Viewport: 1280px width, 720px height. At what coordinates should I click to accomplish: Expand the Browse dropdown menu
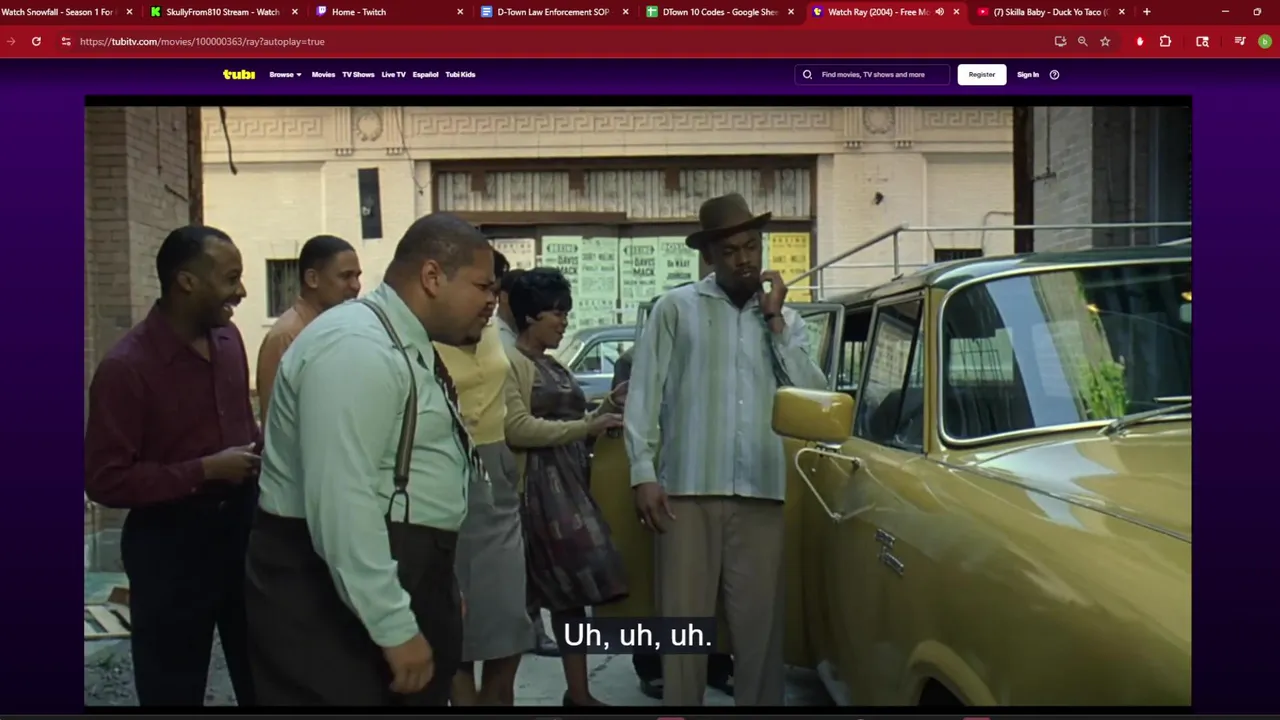click(285, 74)
